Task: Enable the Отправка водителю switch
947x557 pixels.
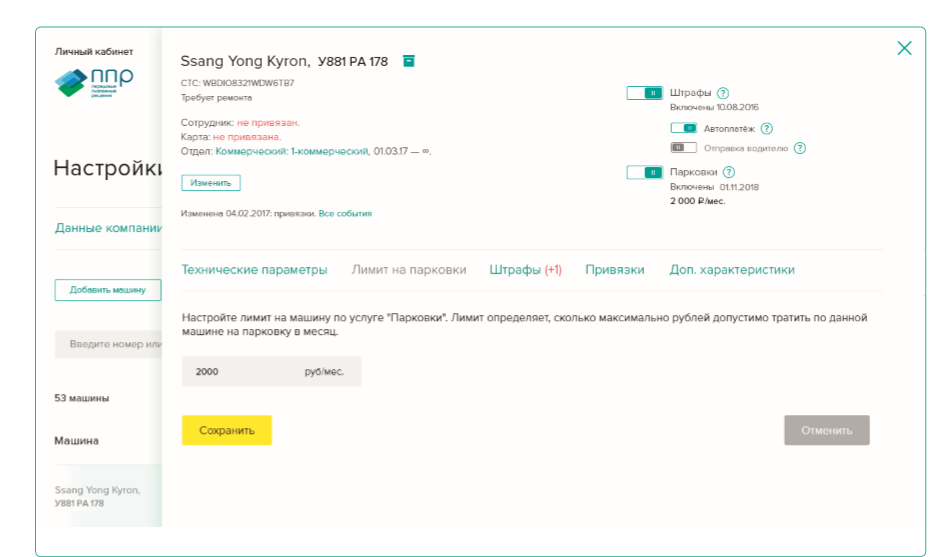Action: (x=683, y=147)
